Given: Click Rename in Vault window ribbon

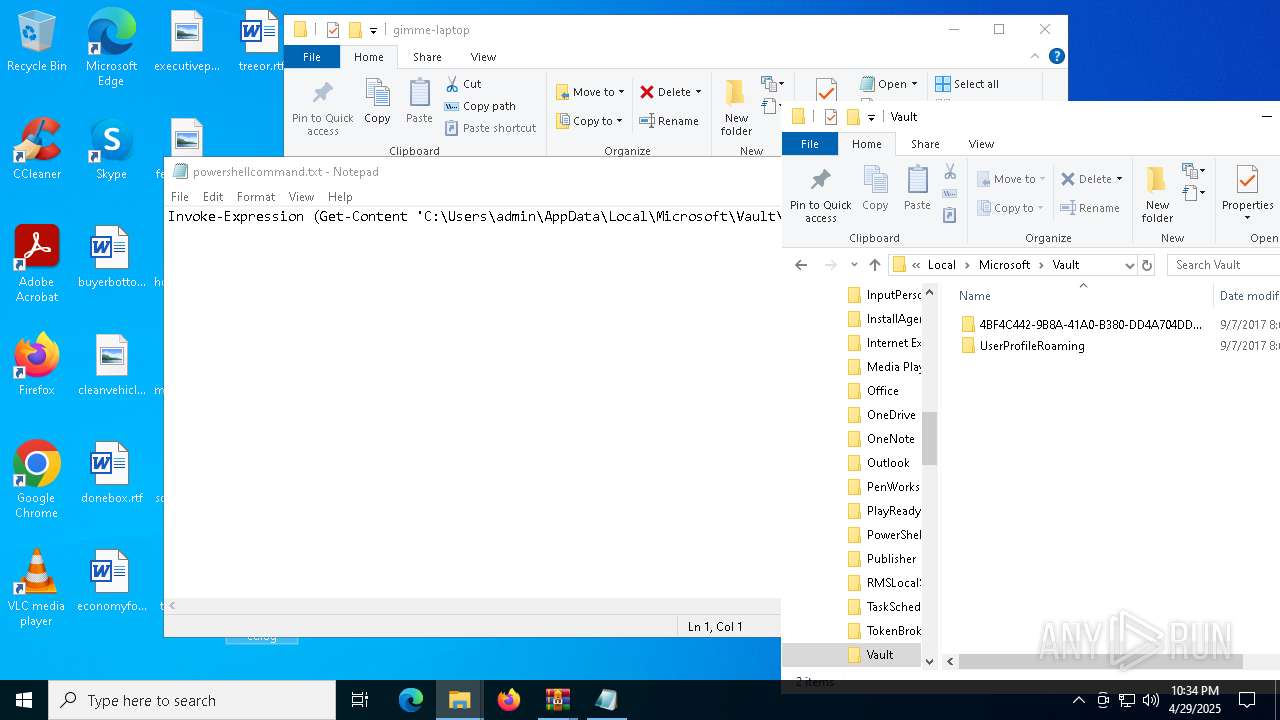Looking at the screenshot, I should click(1090, 208).
